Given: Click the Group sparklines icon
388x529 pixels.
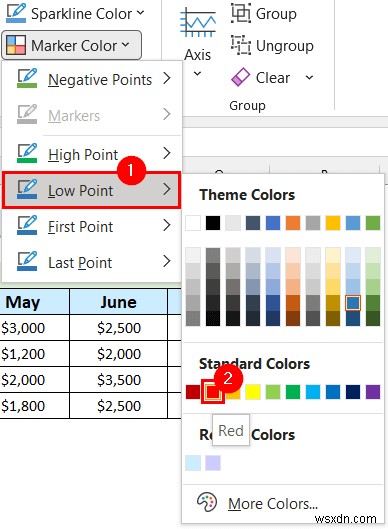Looking at the screenshot, I should pos(241,13).
